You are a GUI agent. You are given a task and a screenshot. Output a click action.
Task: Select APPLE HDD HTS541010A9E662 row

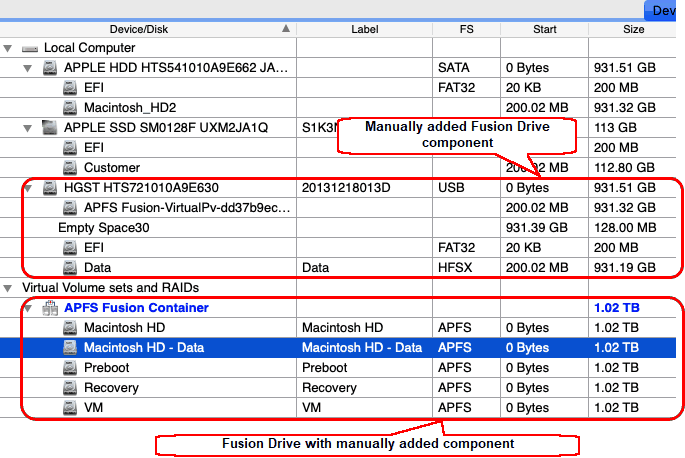[338, 68]
